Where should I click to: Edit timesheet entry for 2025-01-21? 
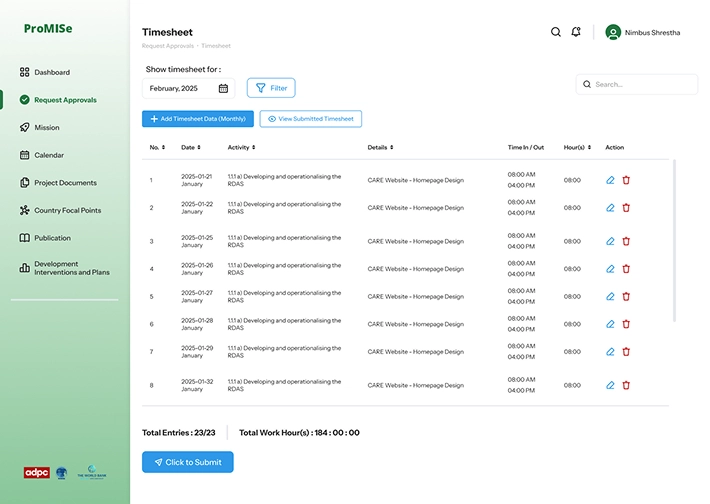pos(610,180)
